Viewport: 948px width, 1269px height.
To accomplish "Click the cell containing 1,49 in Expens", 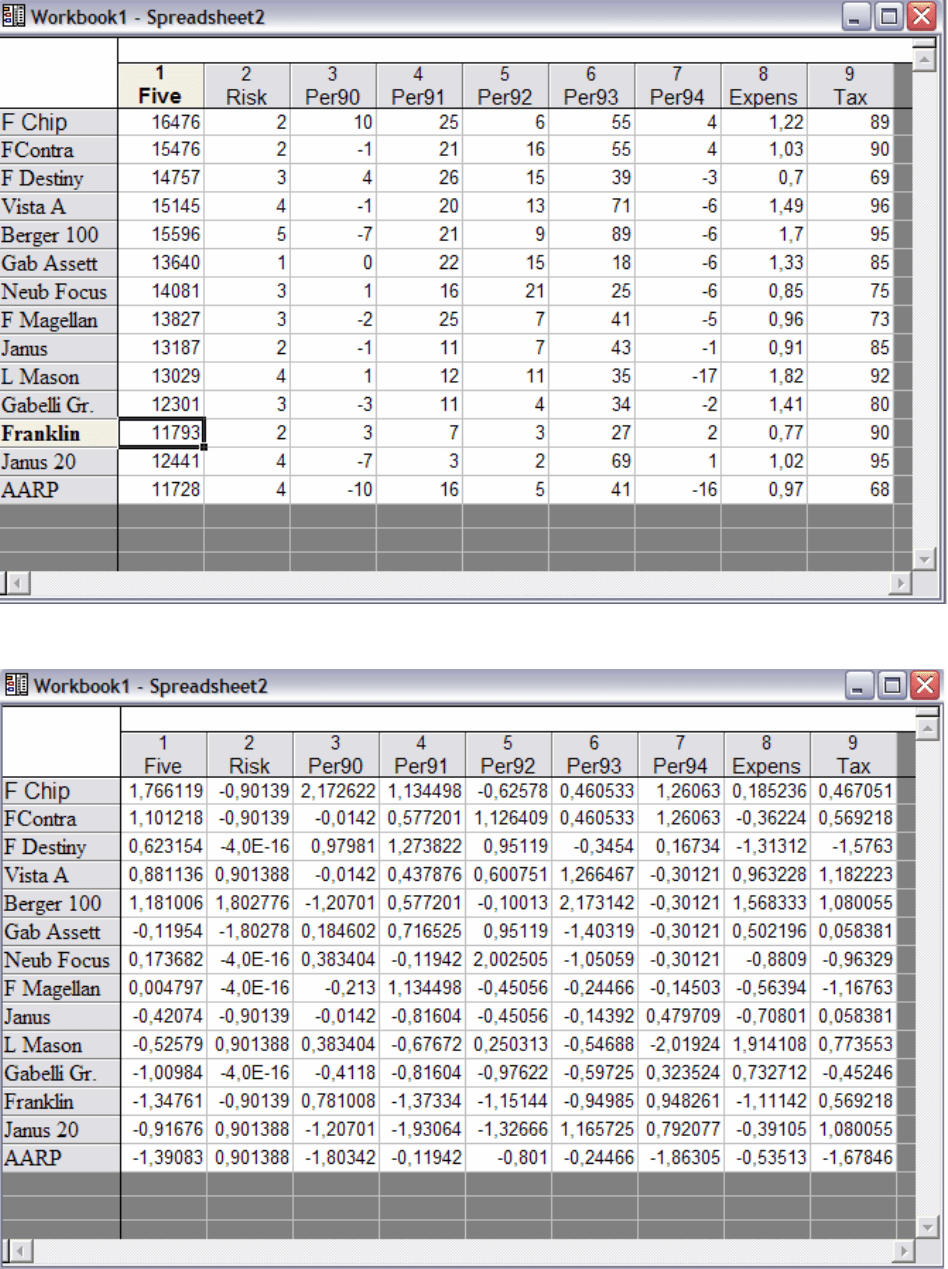I will coord(763,207).
